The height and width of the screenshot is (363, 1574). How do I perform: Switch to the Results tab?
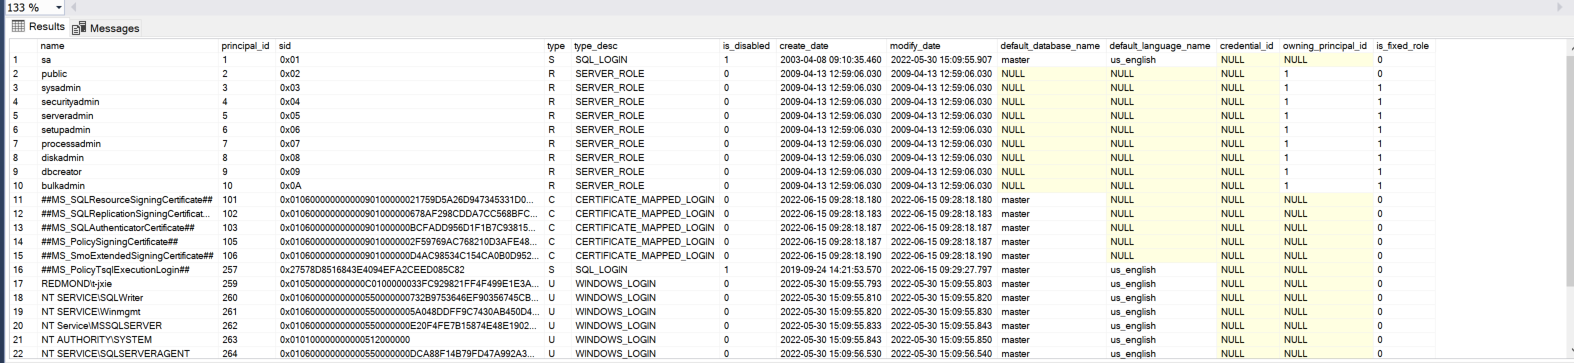coord(38,27)
